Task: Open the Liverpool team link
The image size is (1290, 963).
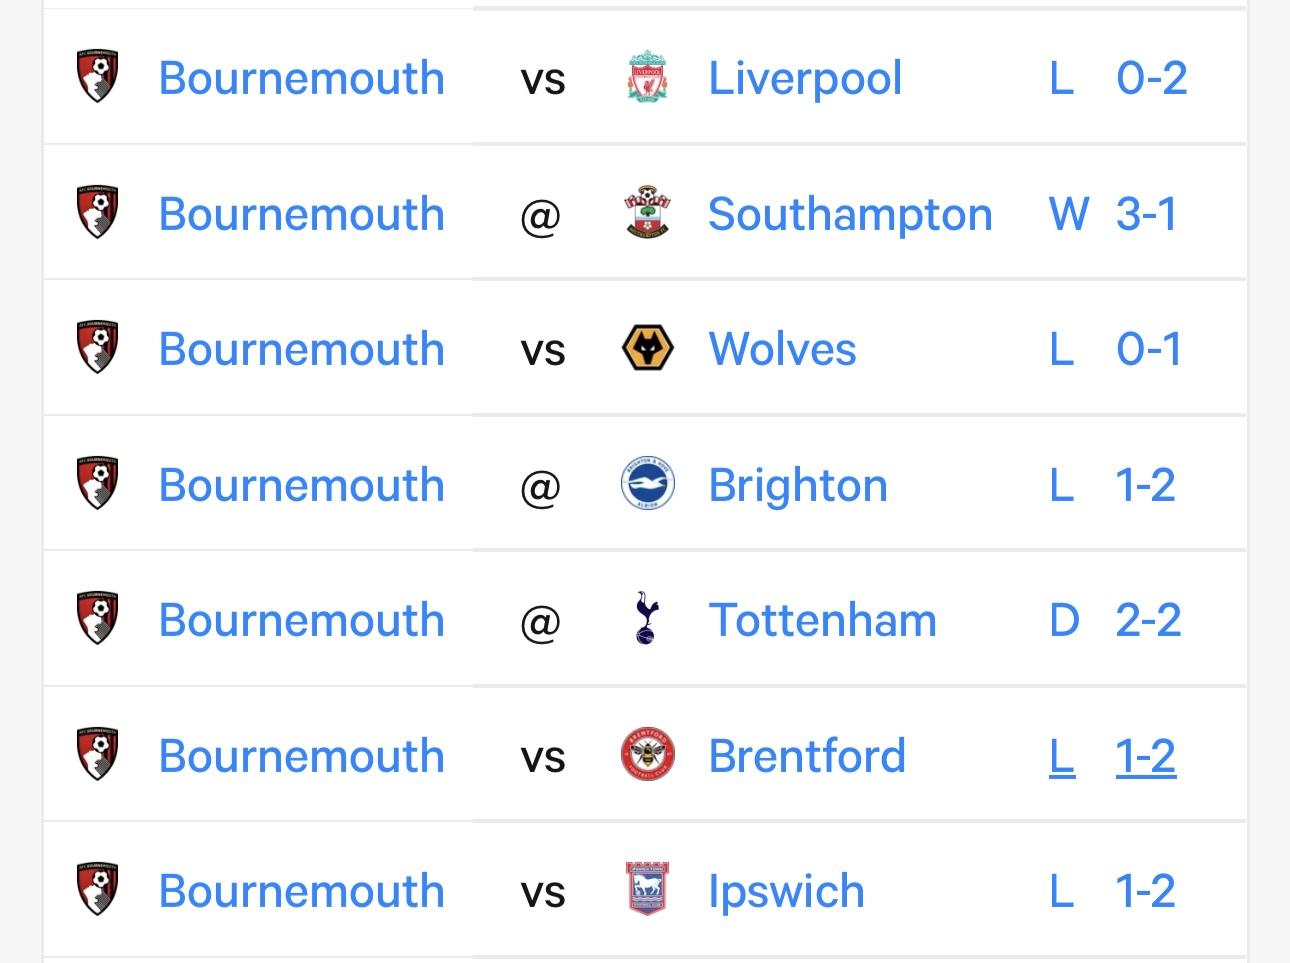Action: click(x=805, y=78)
